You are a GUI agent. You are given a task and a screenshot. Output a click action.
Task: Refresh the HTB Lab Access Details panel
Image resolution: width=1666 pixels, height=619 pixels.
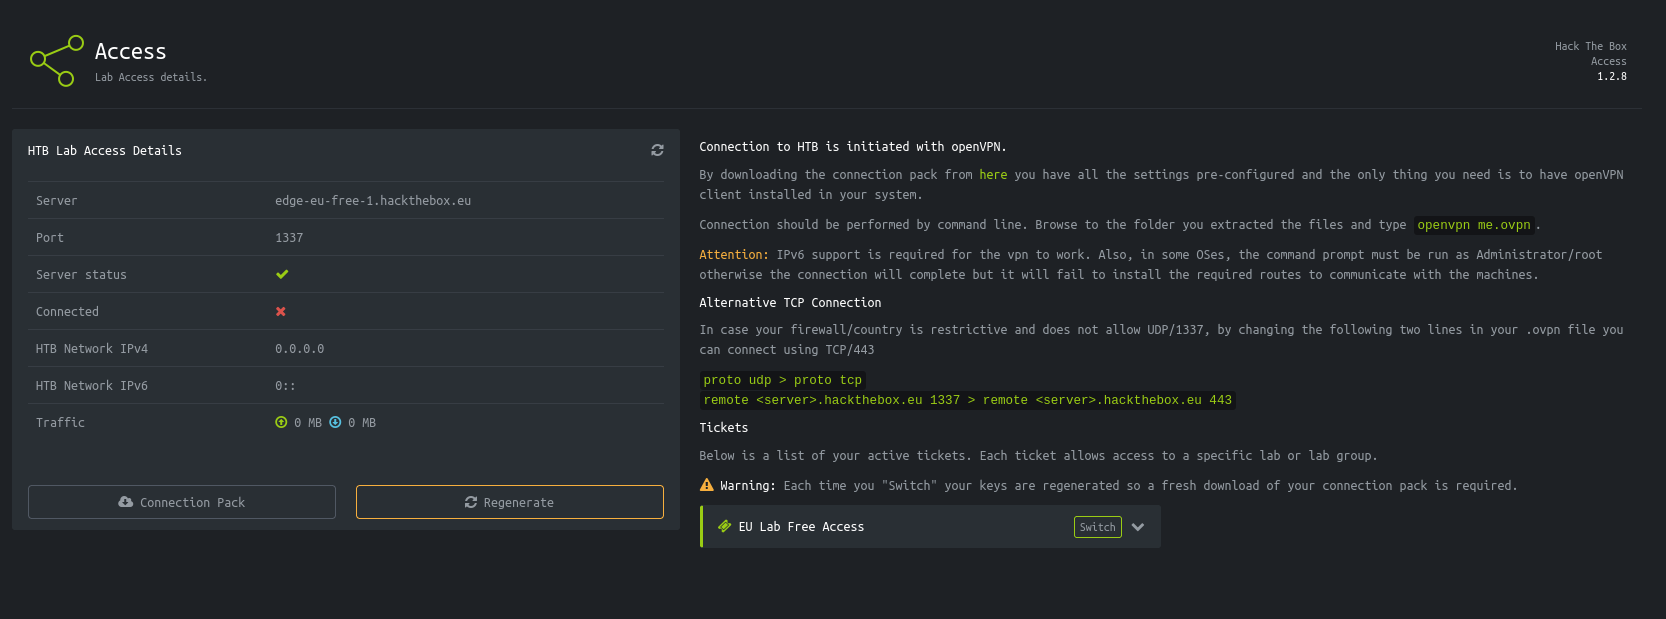pyautogui.click(x=657, y=150)
